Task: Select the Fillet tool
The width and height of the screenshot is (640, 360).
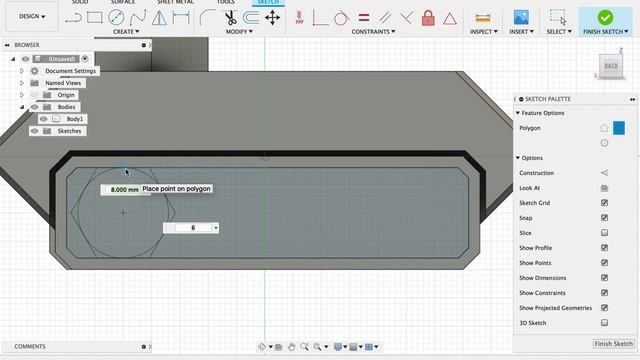Action: tap(207, 18)
